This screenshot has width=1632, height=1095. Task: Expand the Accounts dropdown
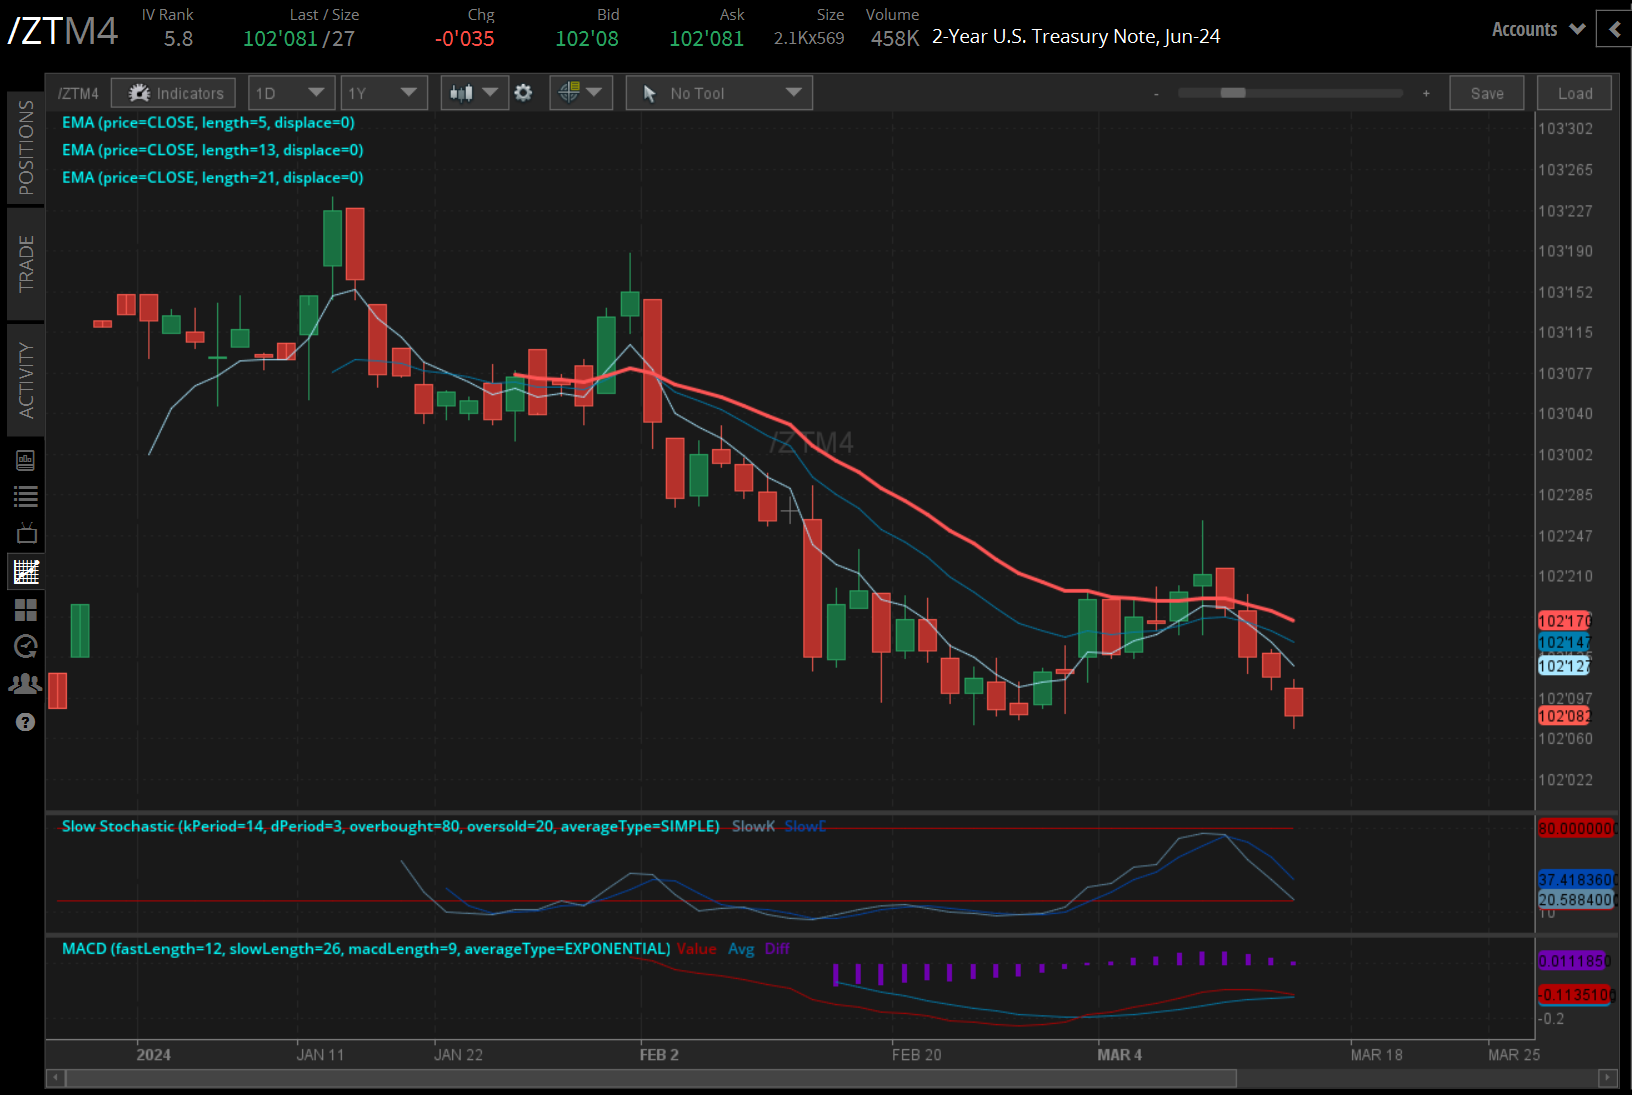point(1538,29)
